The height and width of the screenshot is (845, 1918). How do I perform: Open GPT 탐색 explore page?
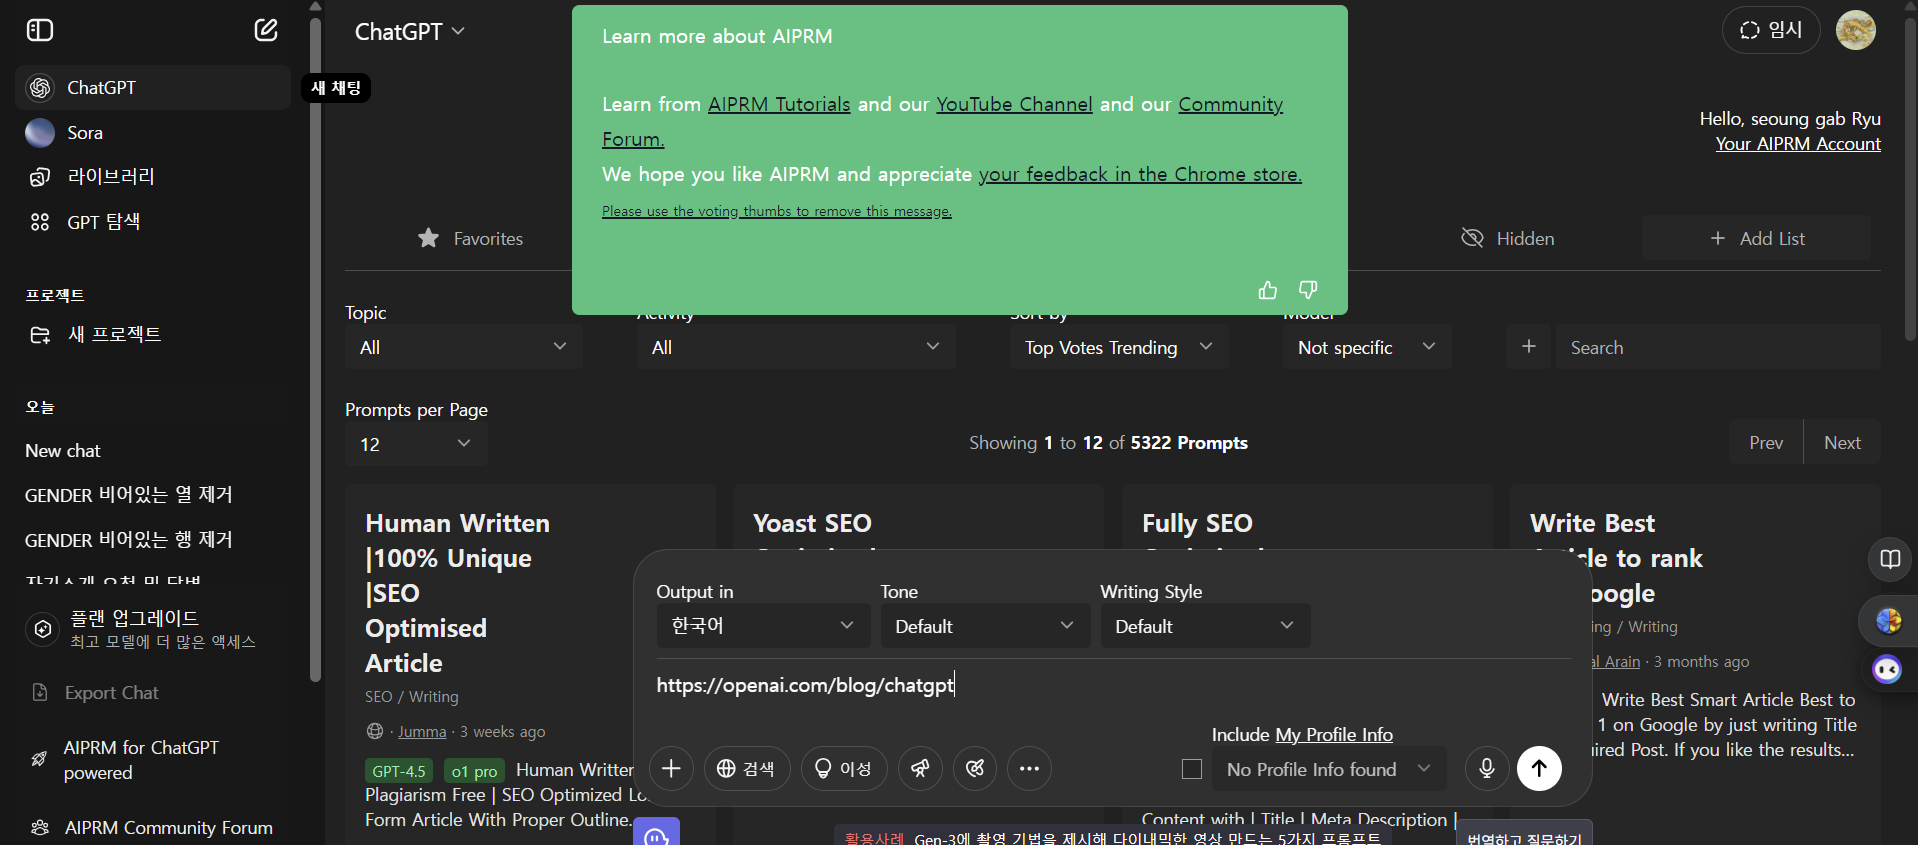[x=153, y=222]
